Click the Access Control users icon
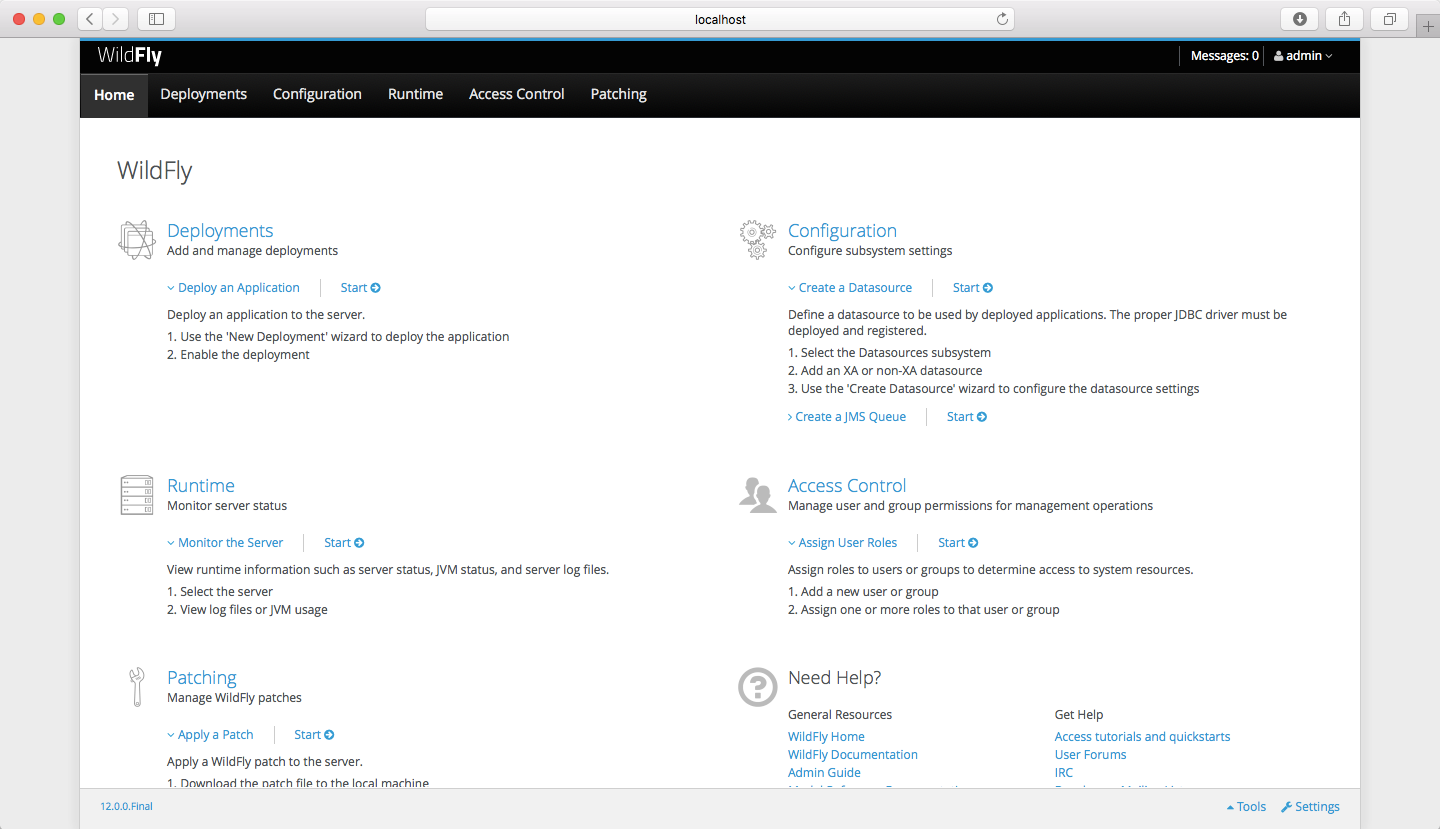Image resolution: width=1440 pixels, height=829 pixels. pos(758,495)
